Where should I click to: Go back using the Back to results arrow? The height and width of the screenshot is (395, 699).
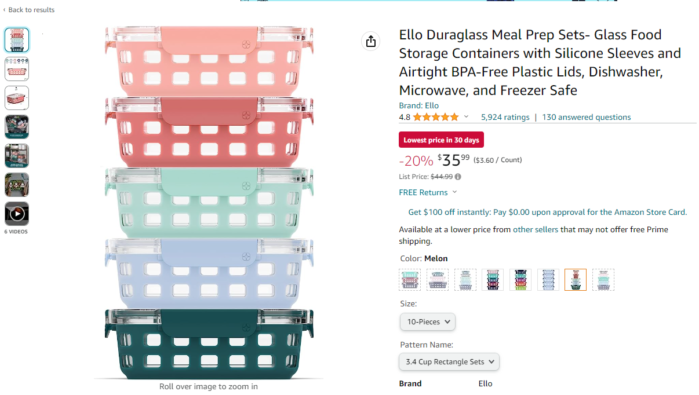click(4, 10)
